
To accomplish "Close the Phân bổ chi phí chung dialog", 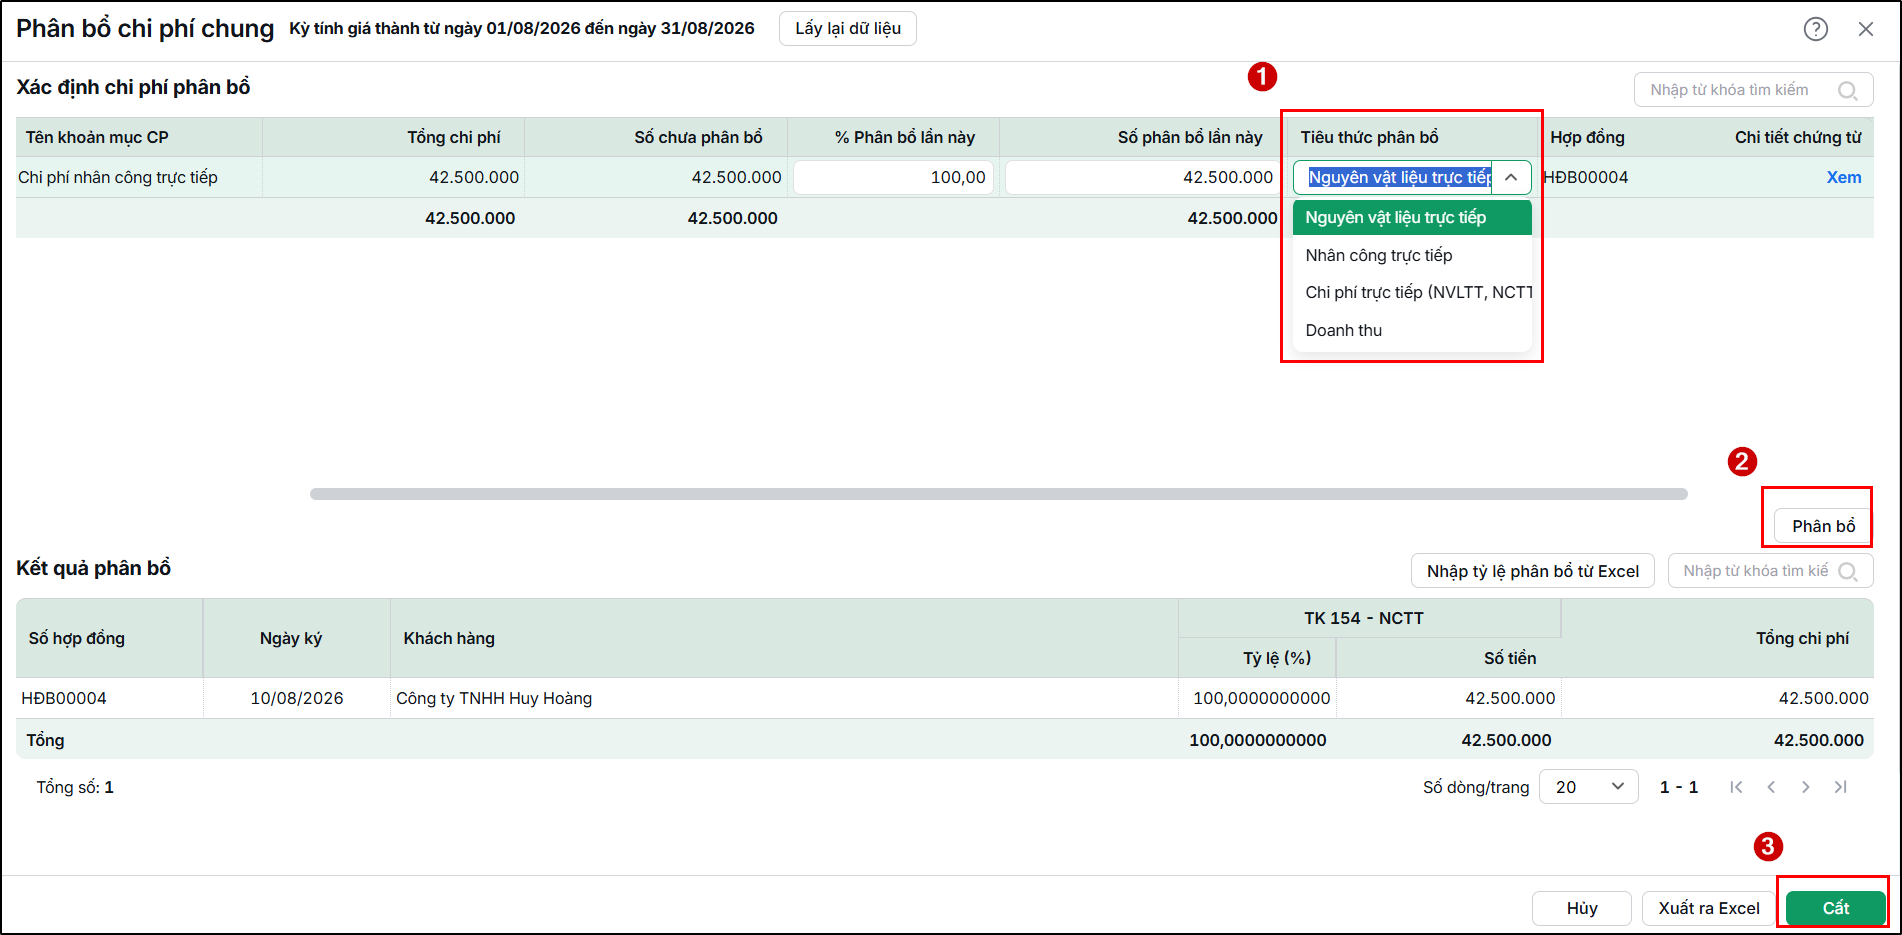I will click(1865, 29).
